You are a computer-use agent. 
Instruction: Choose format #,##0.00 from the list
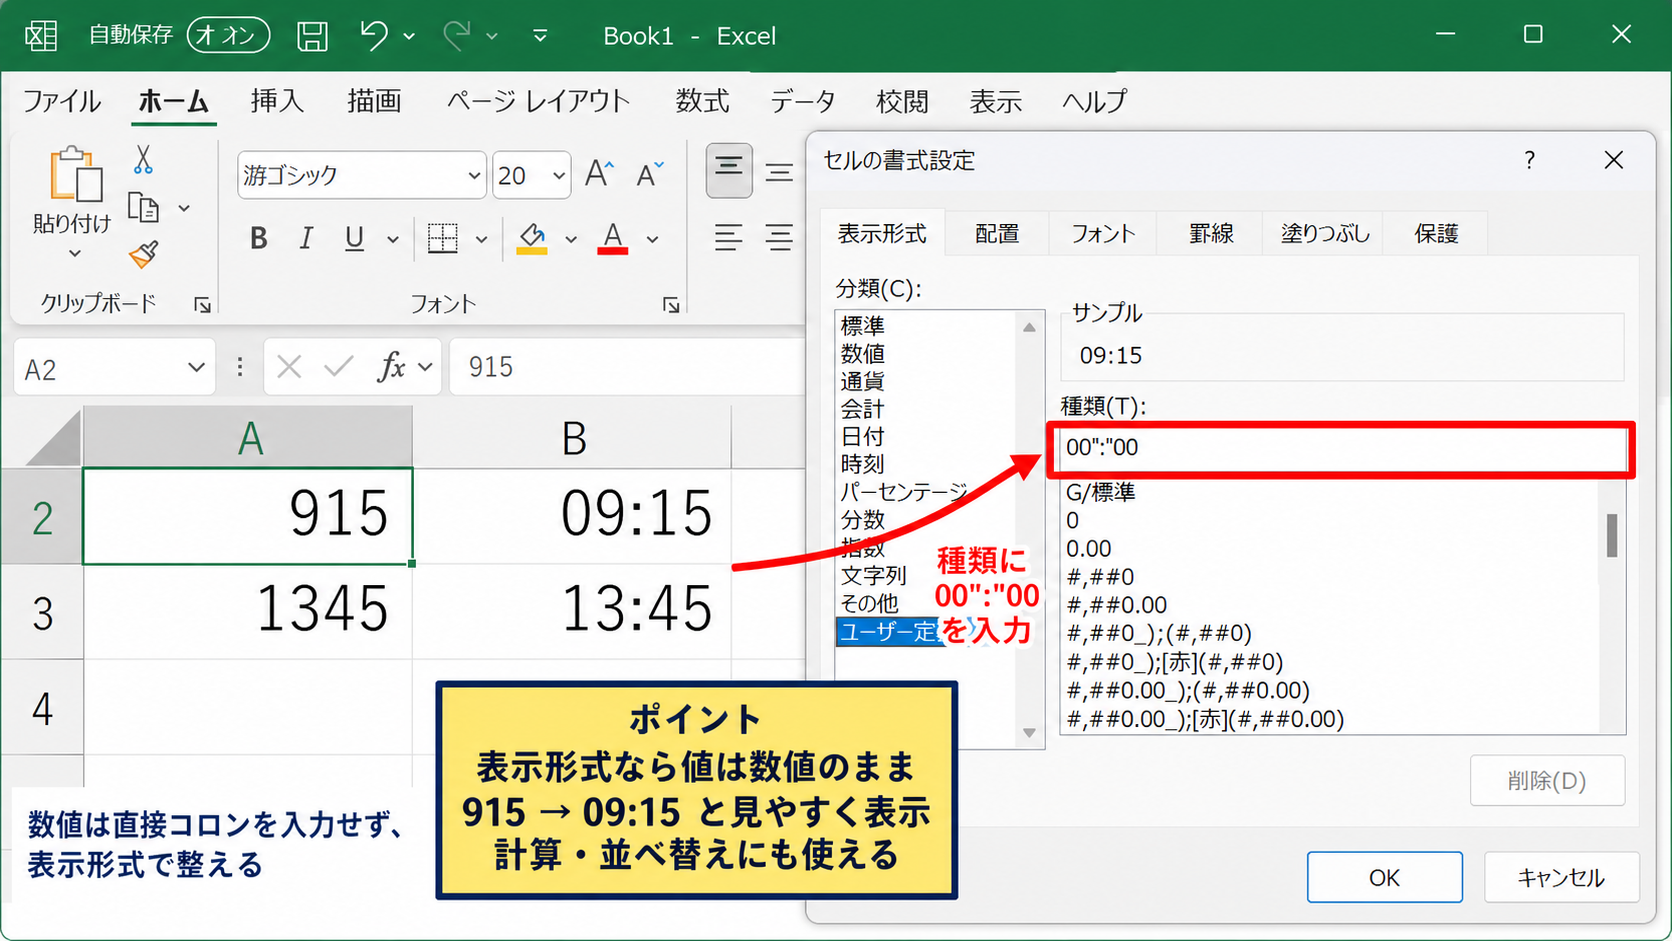pyautogui.click(x=1117, y=605)
